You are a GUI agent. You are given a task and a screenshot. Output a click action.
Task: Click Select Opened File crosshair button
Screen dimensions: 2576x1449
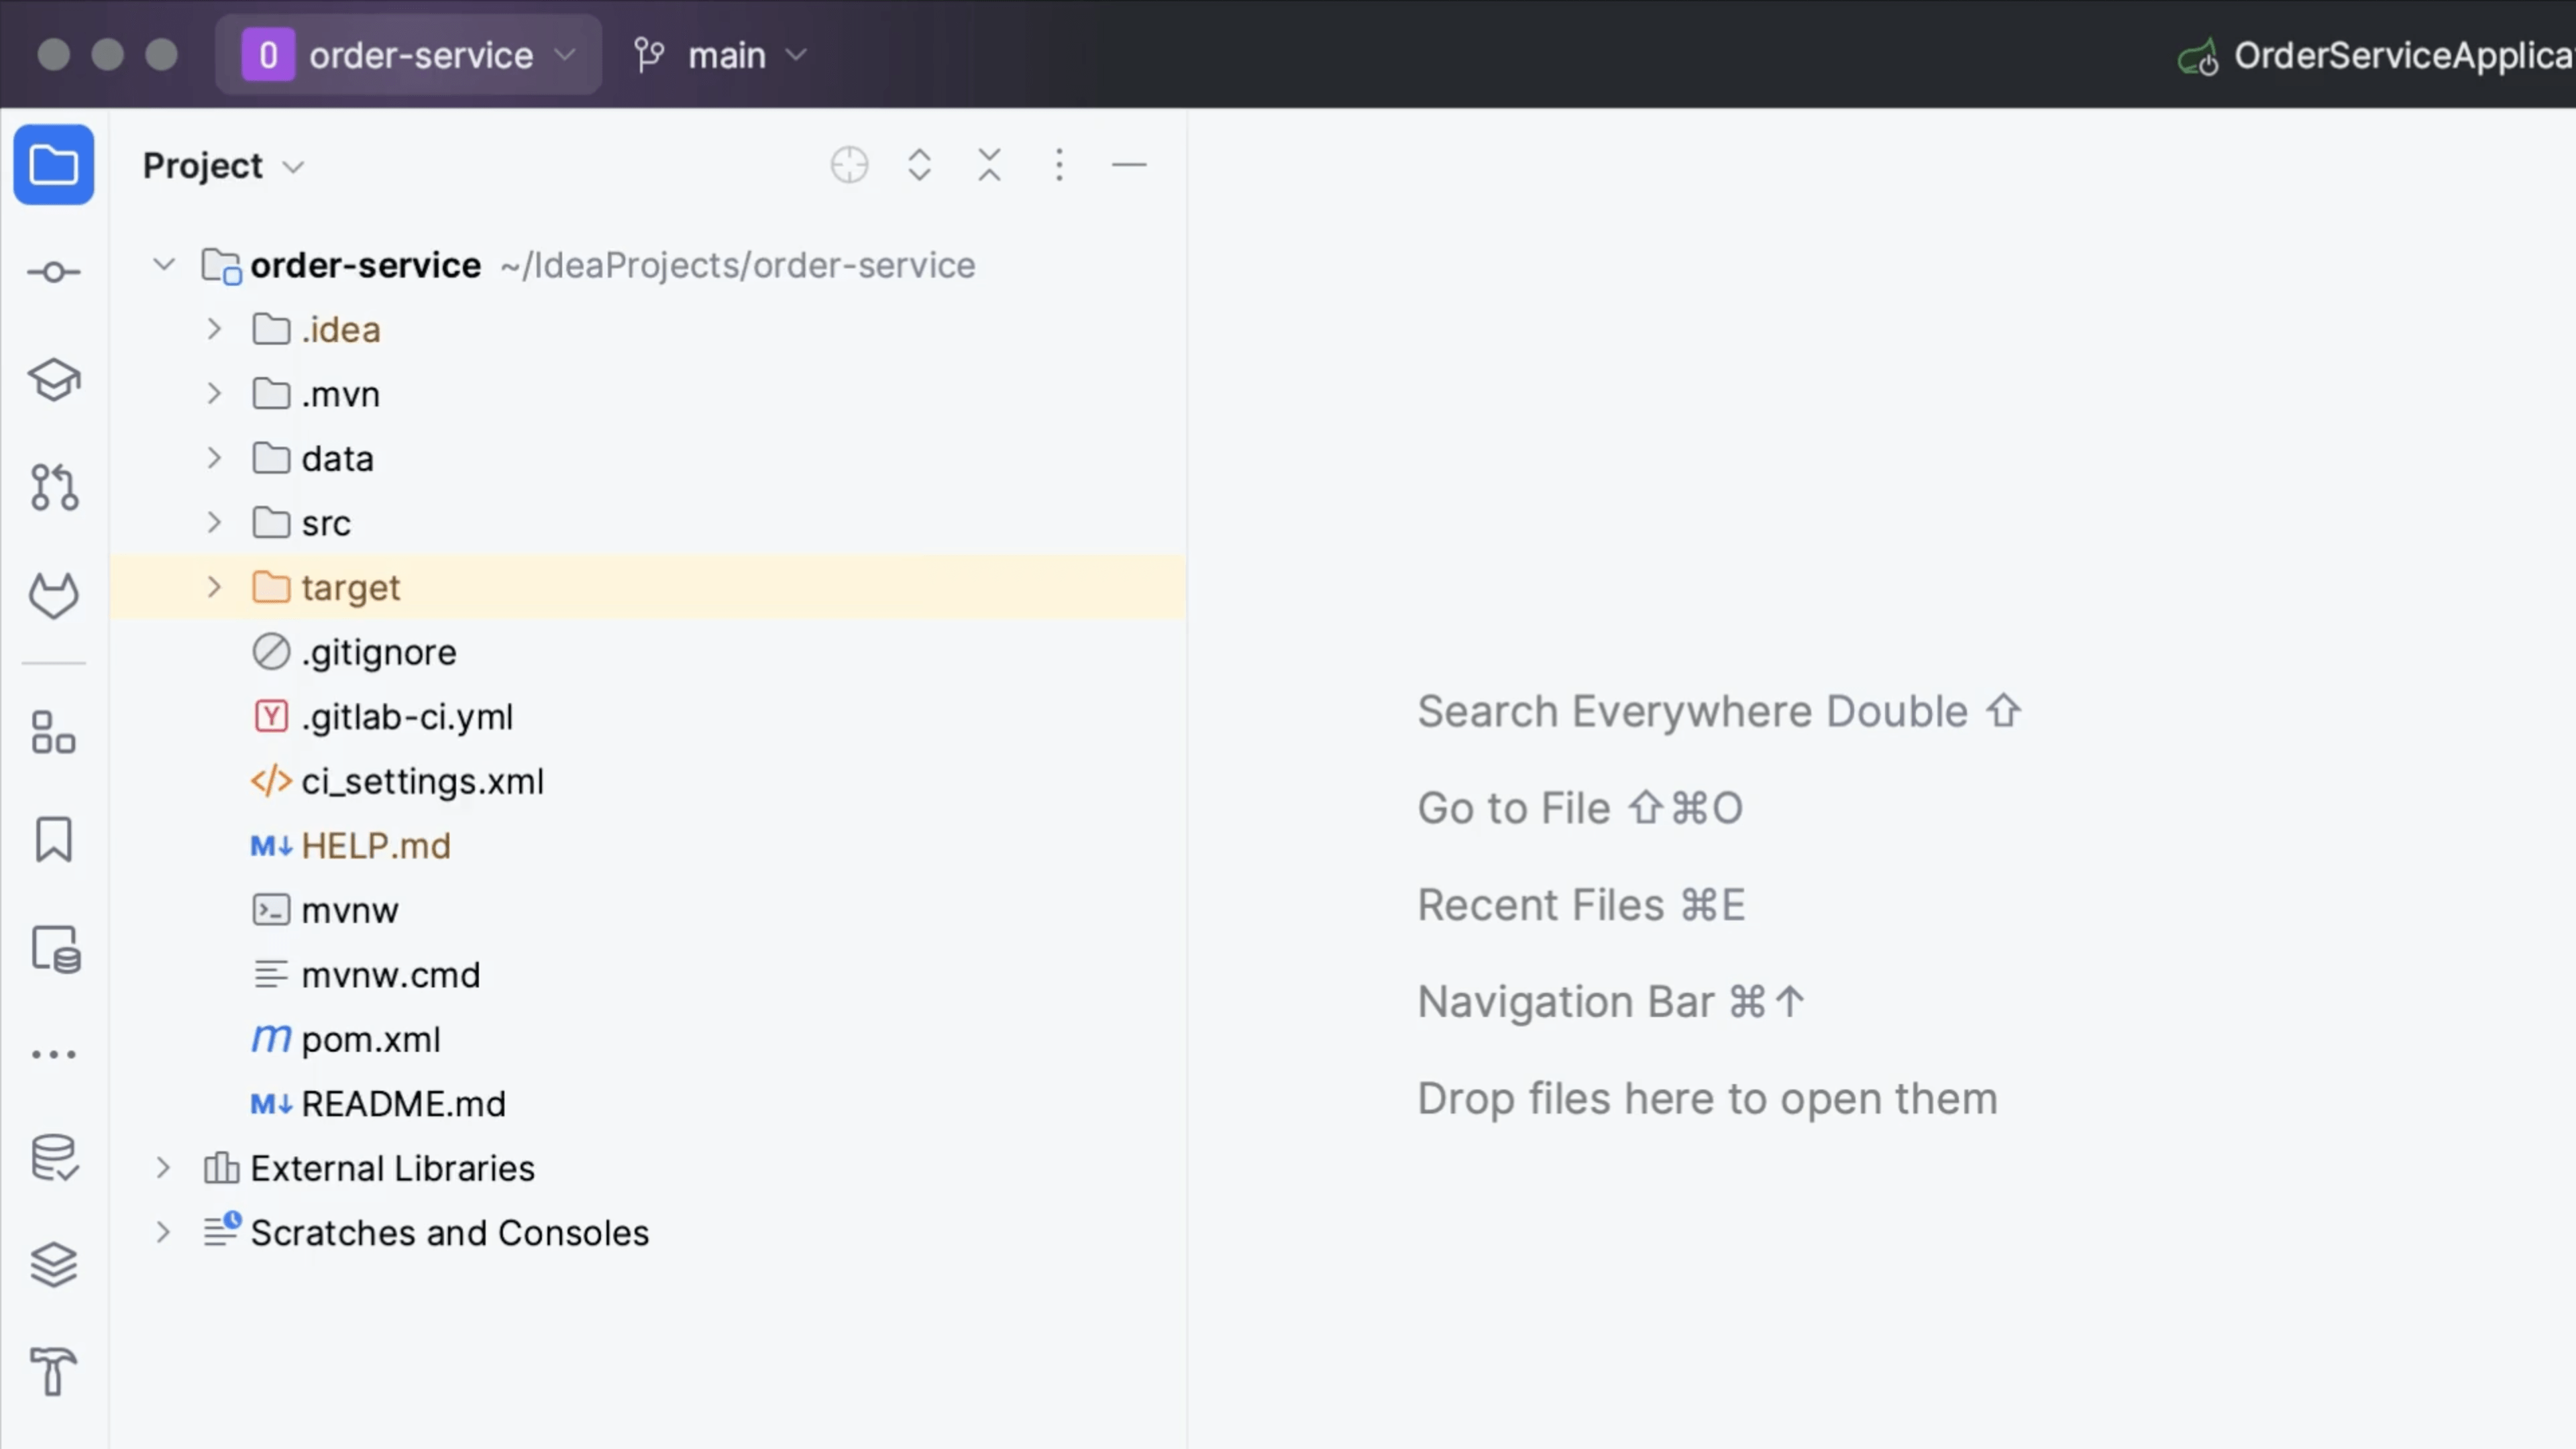click(x=849, y=165)
